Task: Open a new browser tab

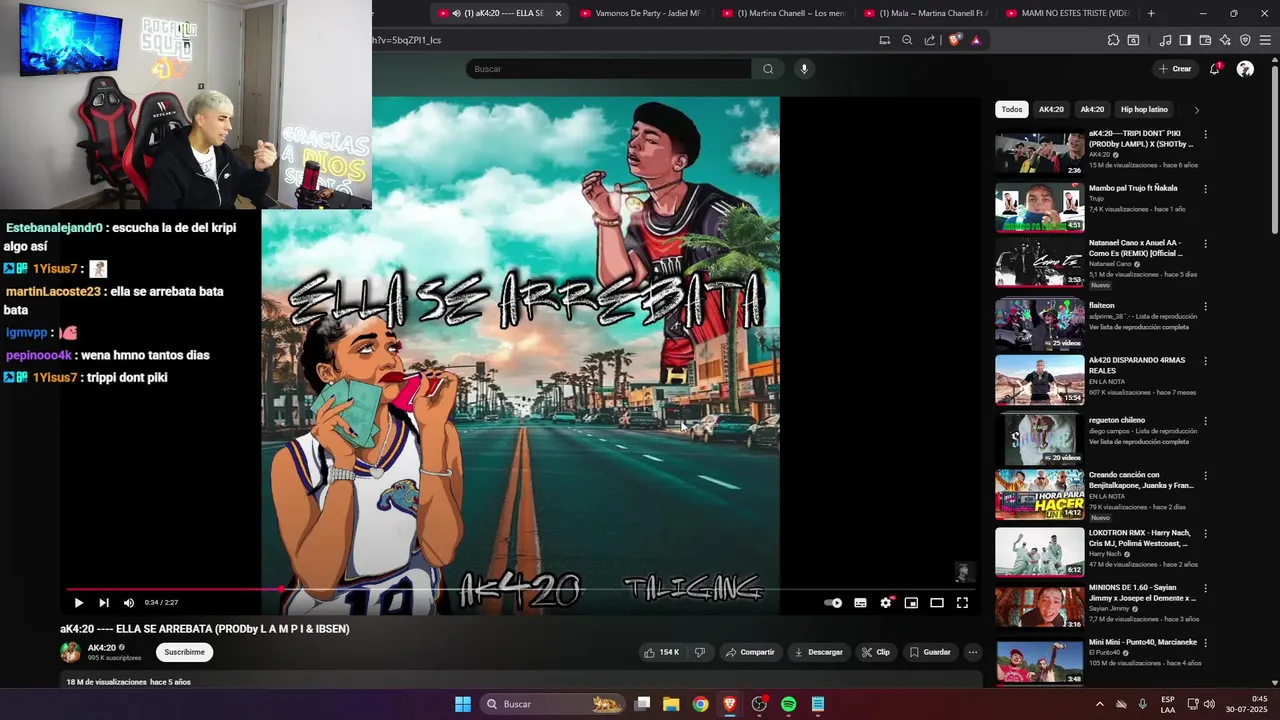Action: [x=1151, y=13]
